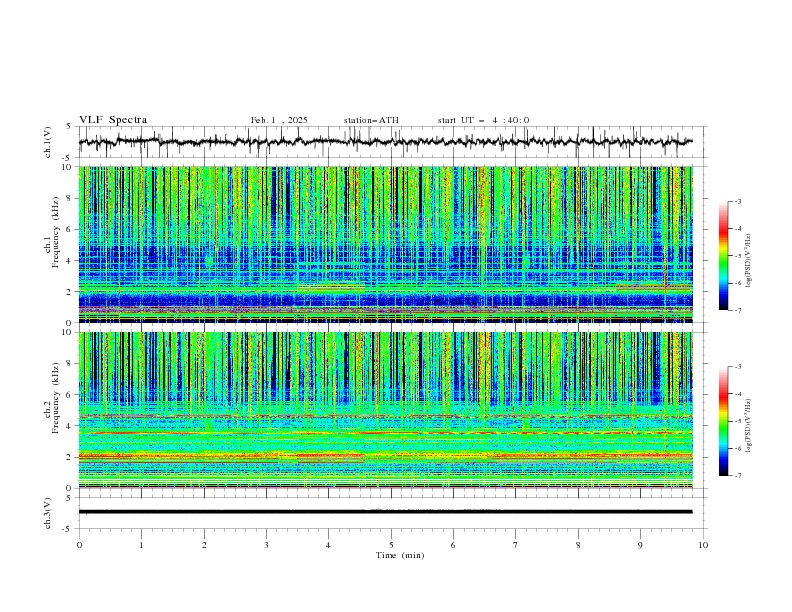This screenshot has width=792, height=612.
Task: Click the "6" tick on the time axis
Action: 453,545
